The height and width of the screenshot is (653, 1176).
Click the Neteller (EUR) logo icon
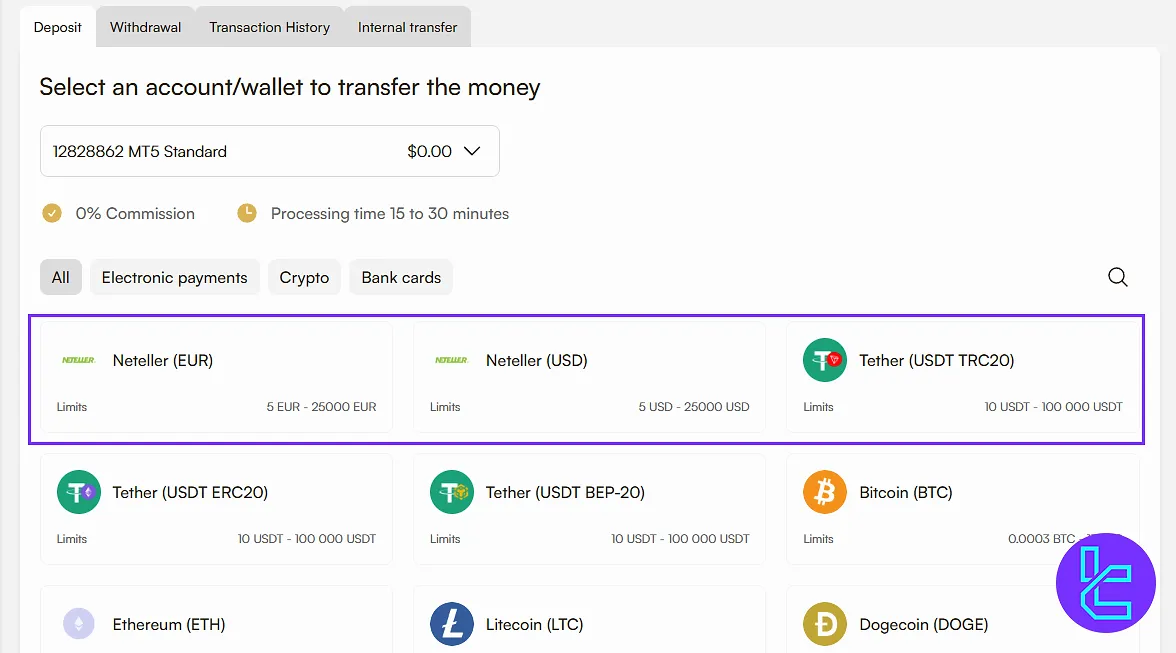78,360
